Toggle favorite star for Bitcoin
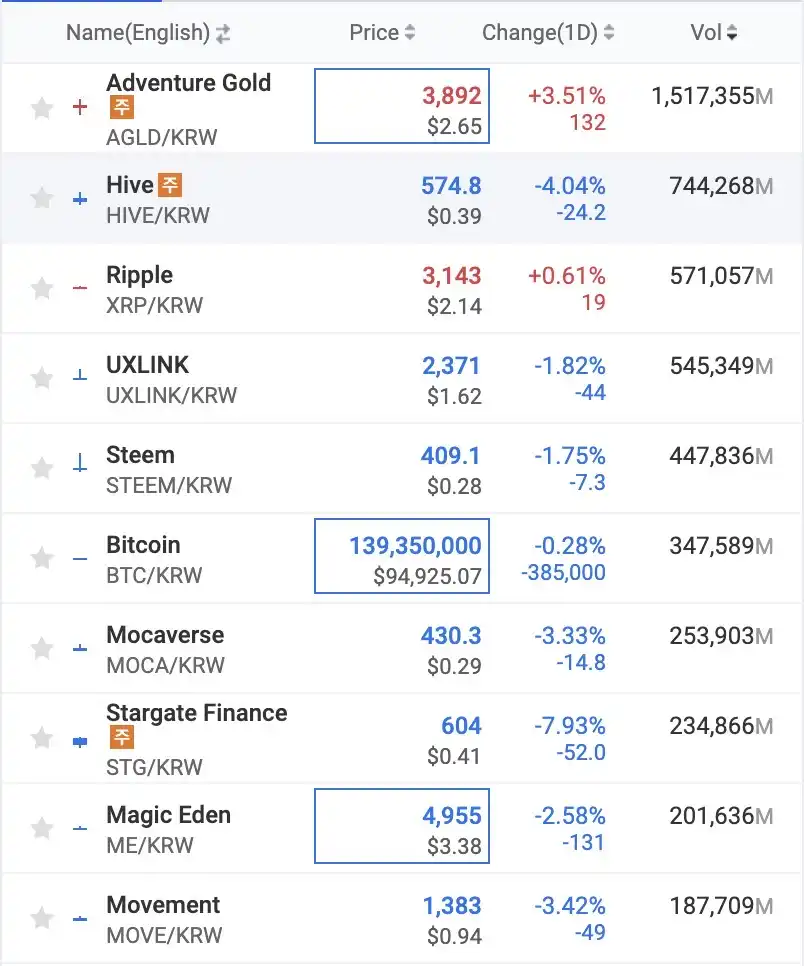 click(x=42, y=558)
